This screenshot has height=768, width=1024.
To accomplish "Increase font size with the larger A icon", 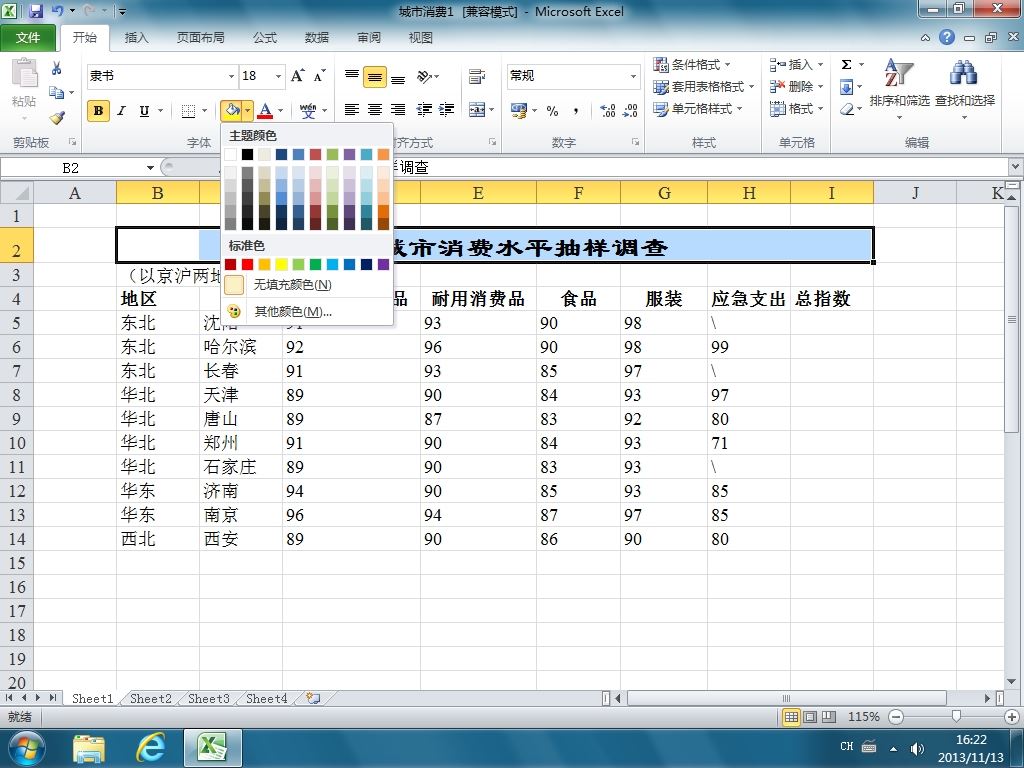I will 297,76.
